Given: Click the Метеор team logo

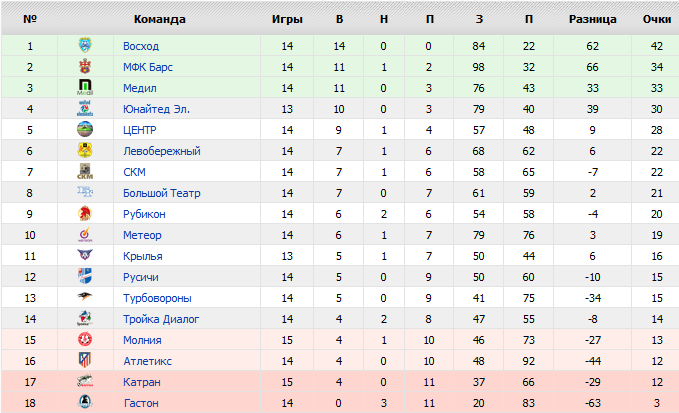Looking at the screenshot, I should (85, 235).
